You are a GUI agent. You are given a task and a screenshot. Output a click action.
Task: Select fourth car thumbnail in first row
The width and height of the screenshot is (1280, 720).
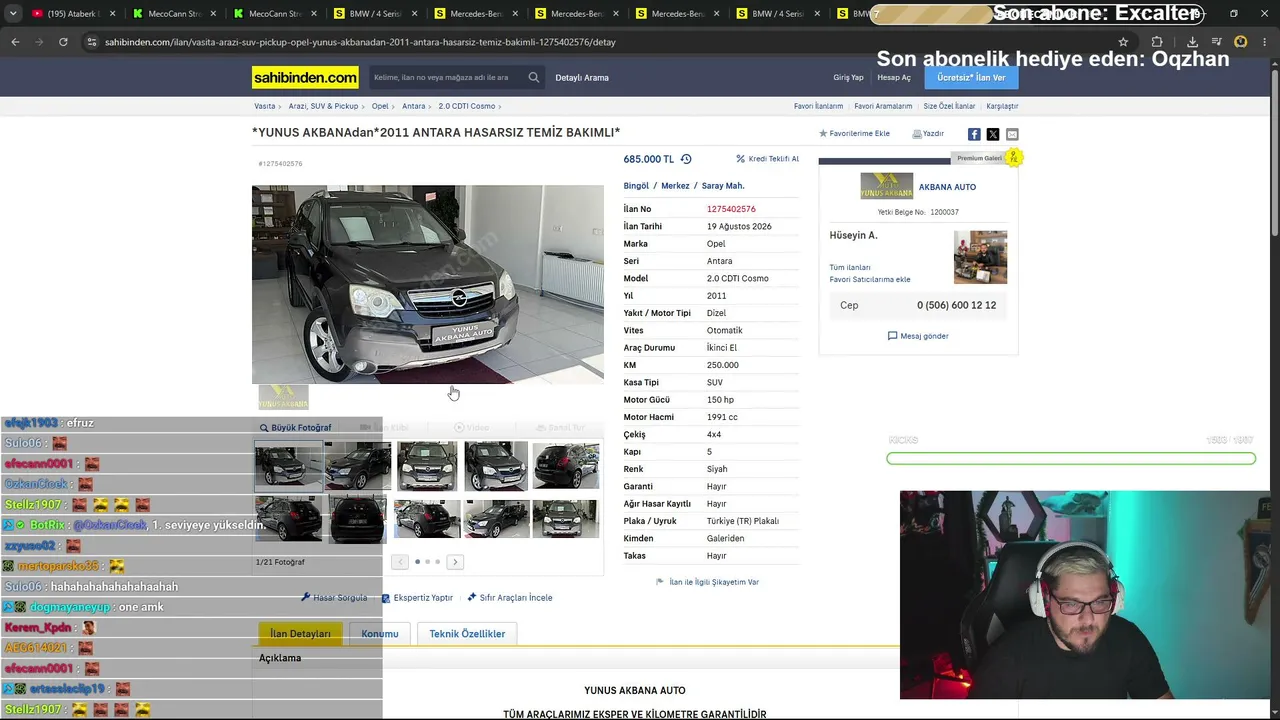pos(496,466)
